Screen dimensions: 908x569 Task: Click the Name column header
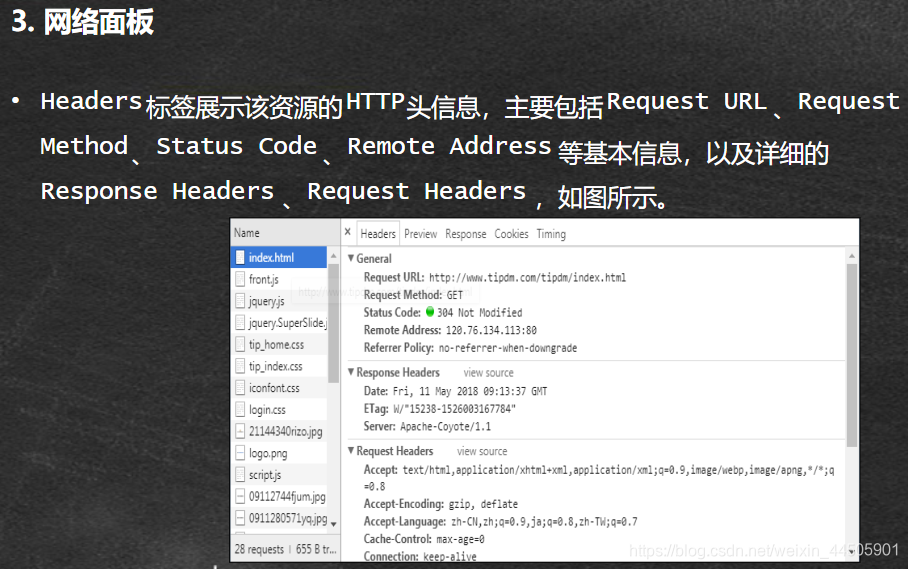pos(285,233)
